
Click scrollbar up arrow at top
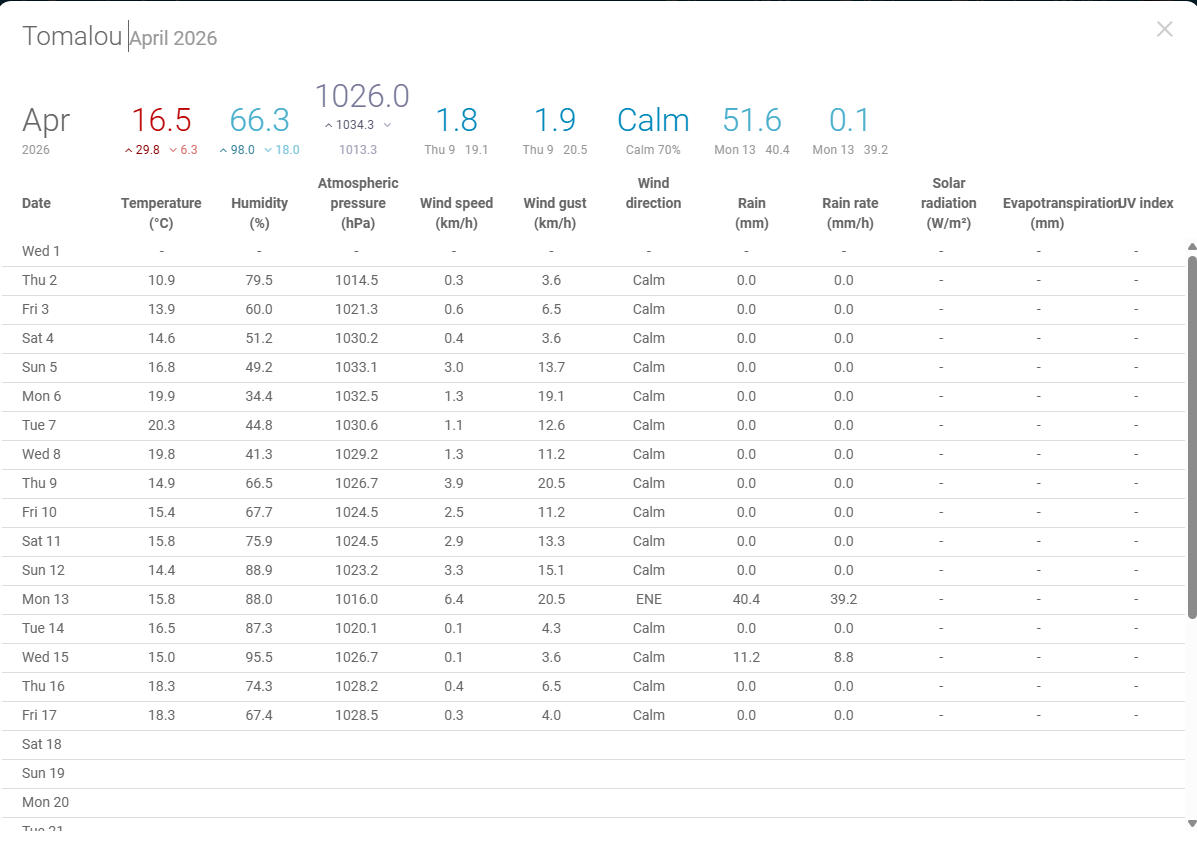(x=1191, y=247)
